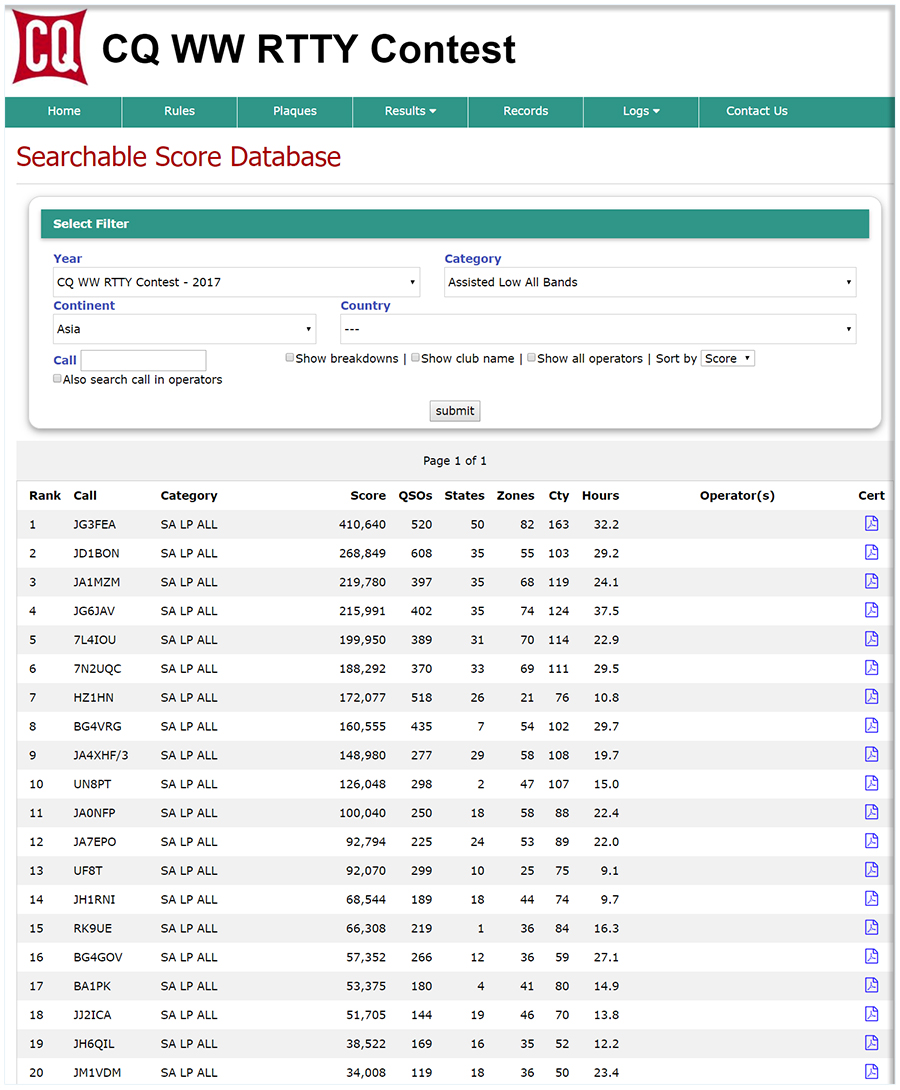Open the Continent dropdown showing Asia
Screen dimensions: 900x1090
[x=184, y=329]
